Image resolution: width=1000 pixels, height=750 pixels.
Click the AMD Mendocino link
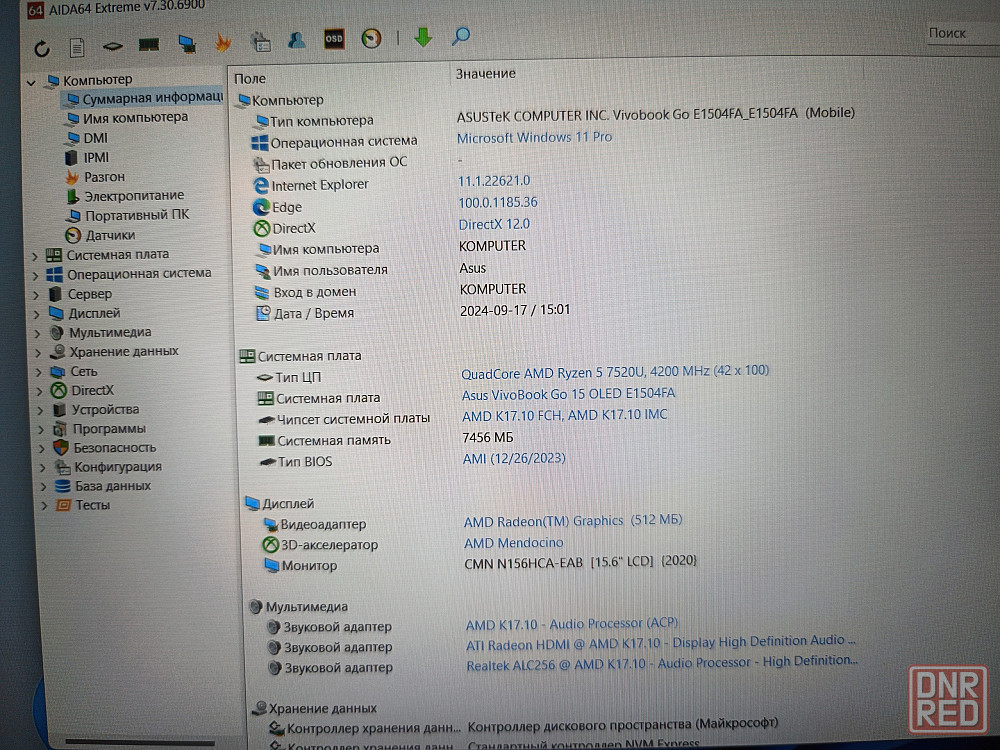pyautogui.click(x=514, y=543)
